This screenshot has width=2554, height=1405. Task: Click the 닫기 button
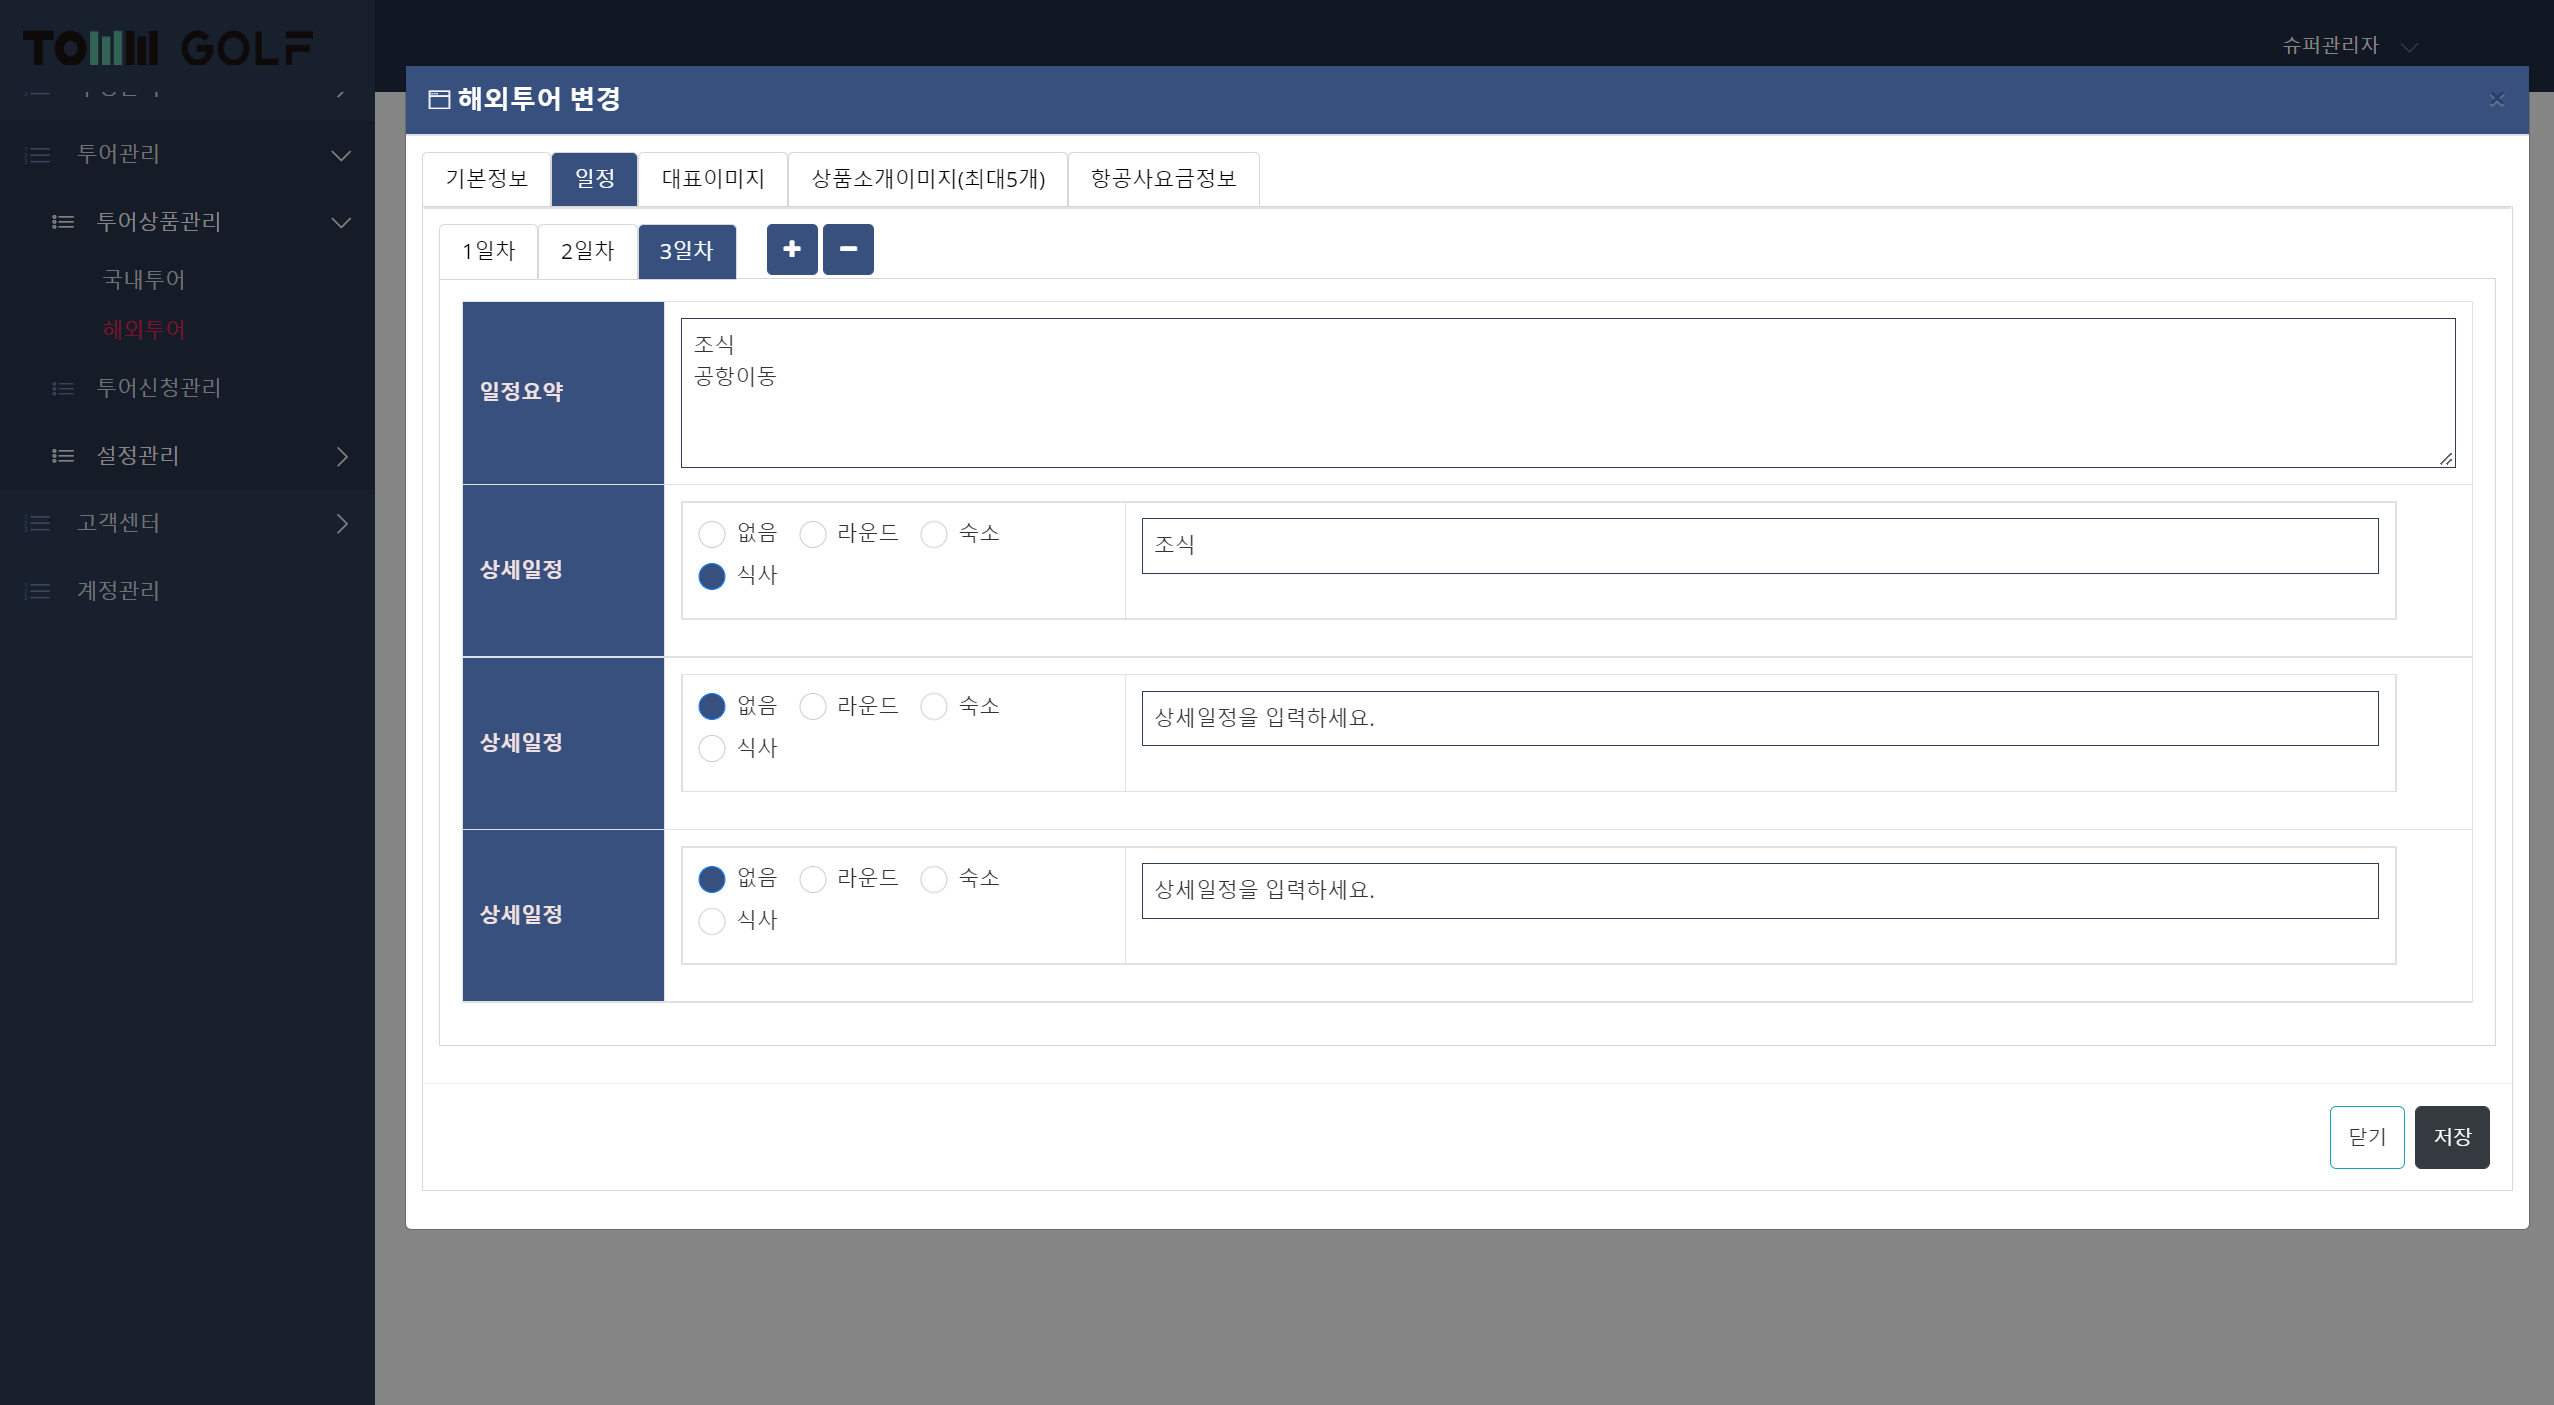[x=2366, y=1137]
